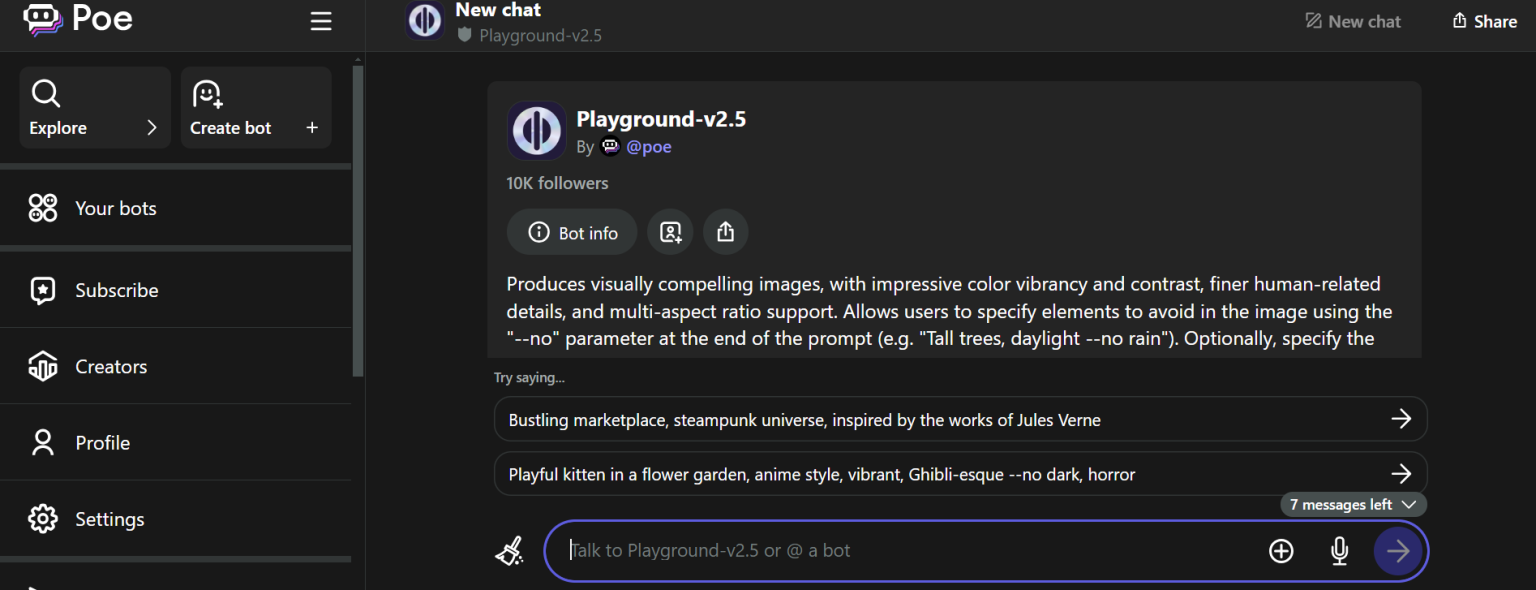Open the @poe creator link
This screenshot has height=590, width=1536.
[x=649, y=146]
